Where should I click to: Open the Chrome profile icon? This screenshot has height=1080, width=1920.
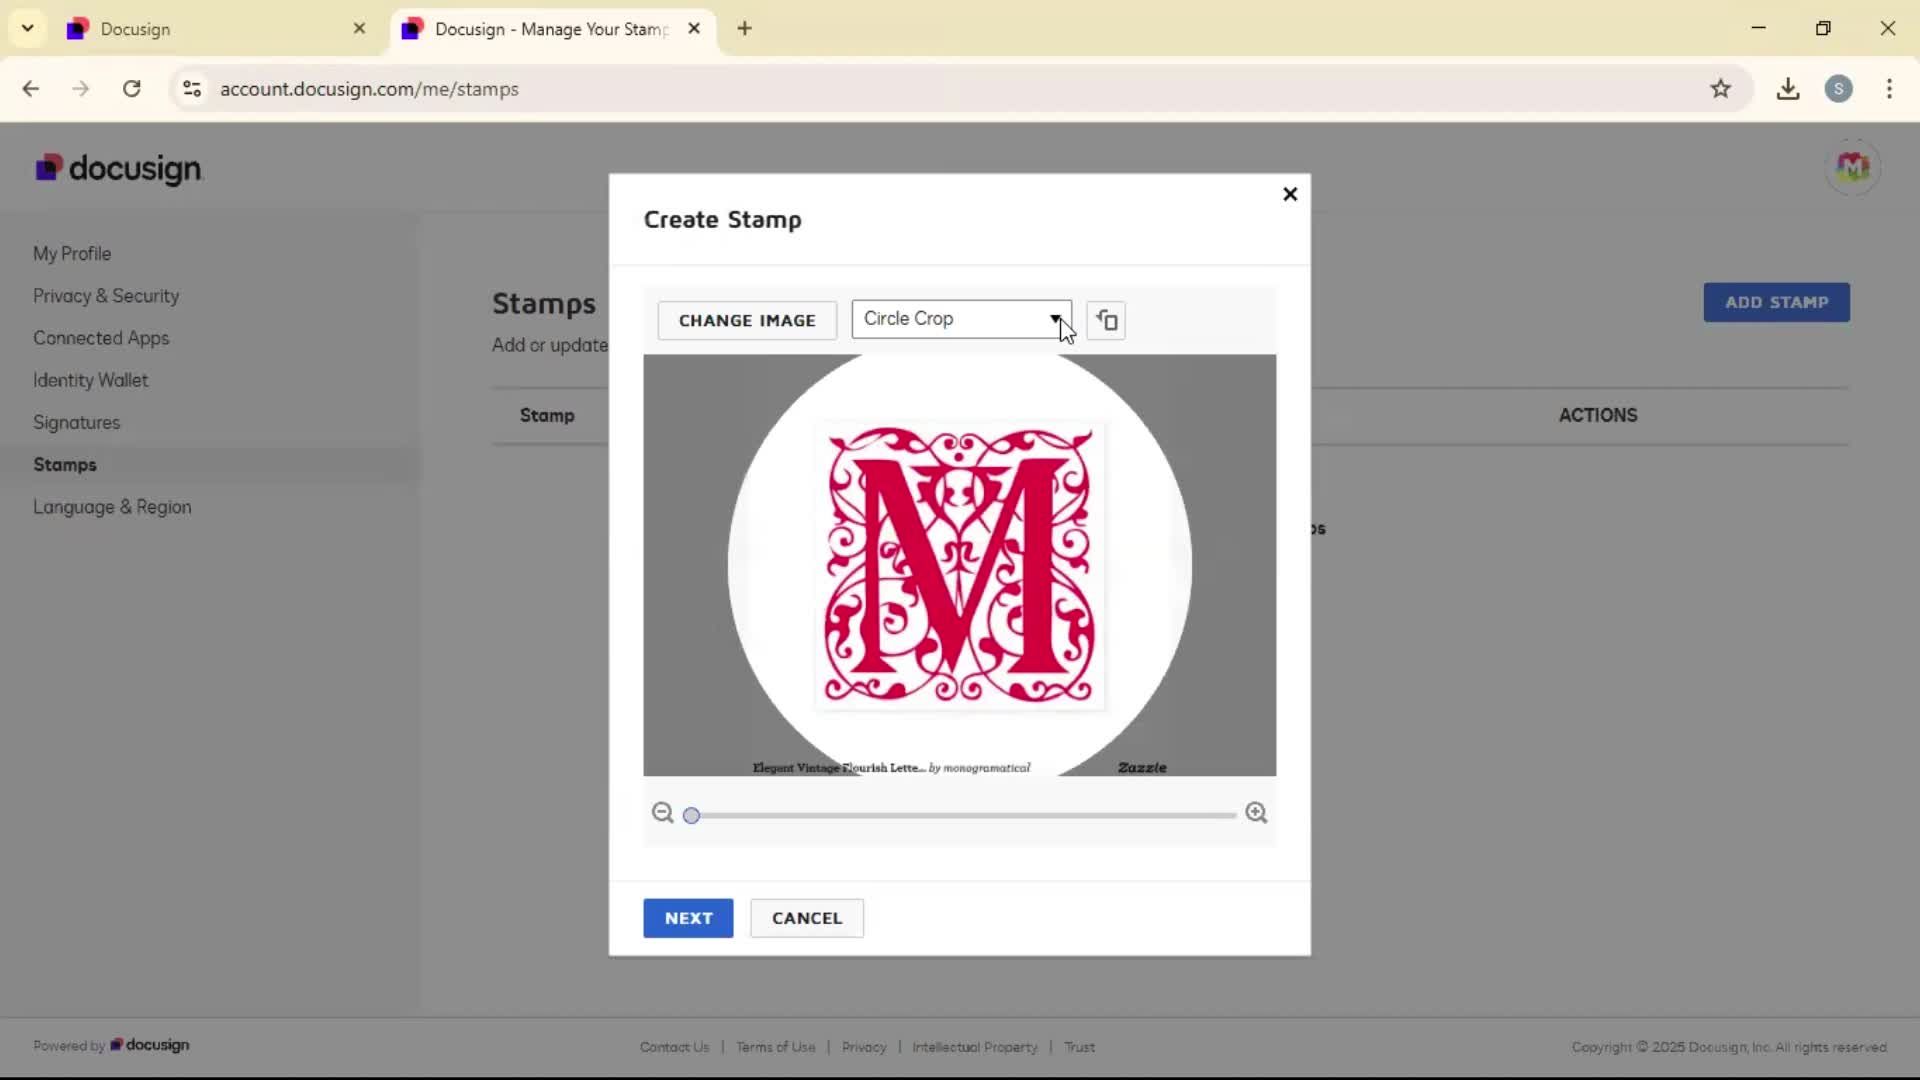click(x=1838, y=89)
